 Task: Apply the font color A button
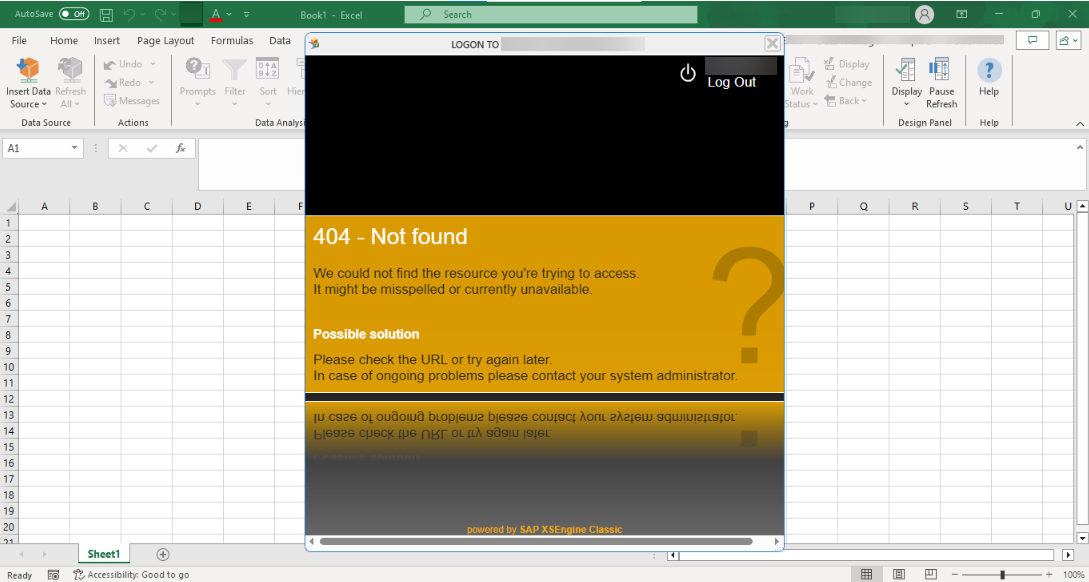(x=216, y=14)
